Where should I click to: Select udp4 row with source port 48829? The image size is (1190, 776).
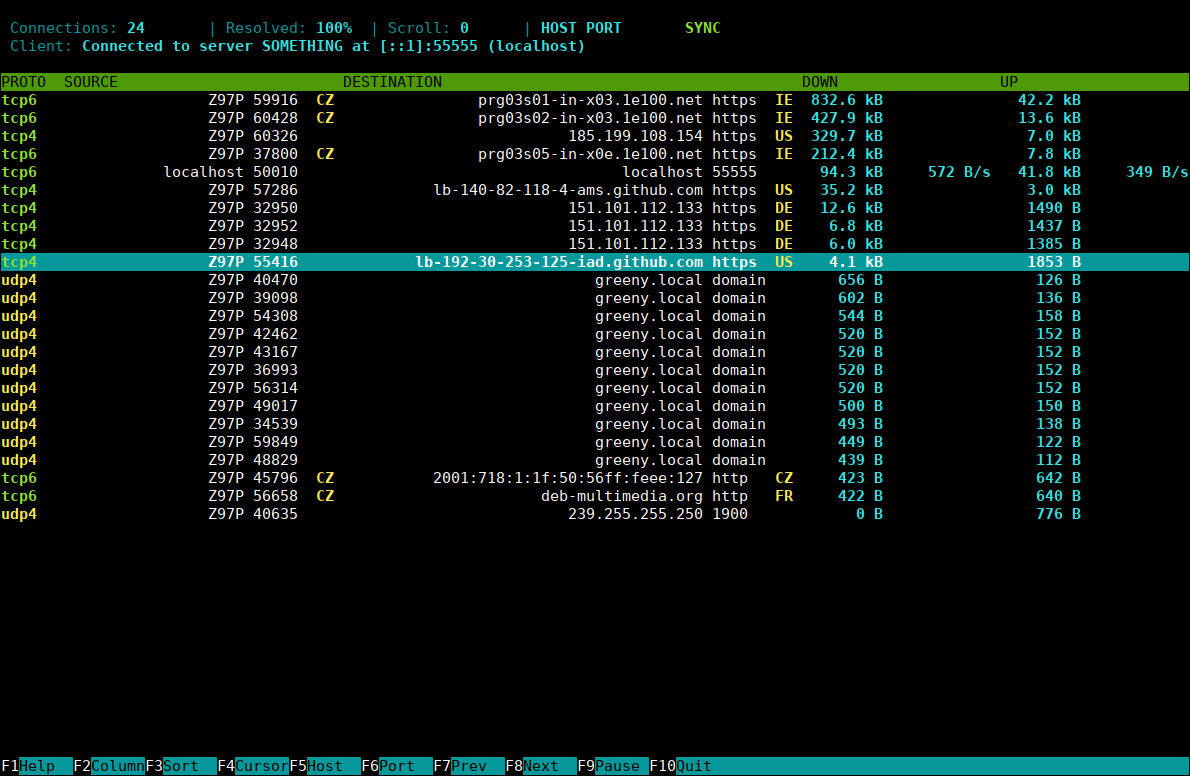coord(595,460)
